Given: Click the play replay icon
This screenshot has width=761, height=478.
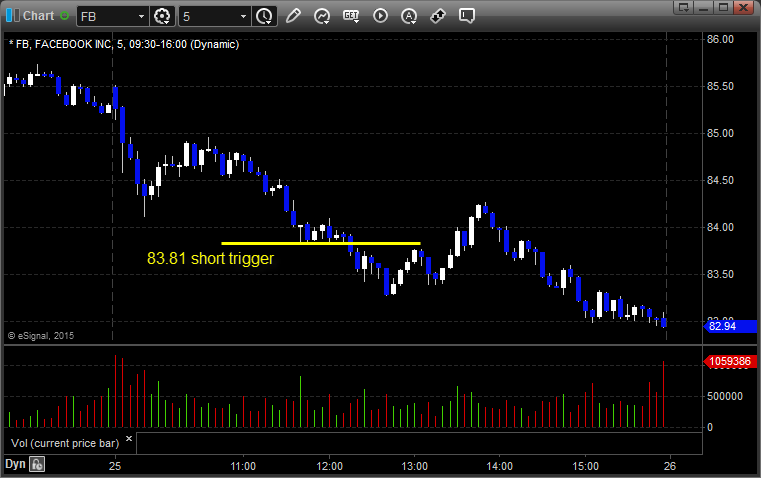Looking at the screenshot, I should 380,16.
